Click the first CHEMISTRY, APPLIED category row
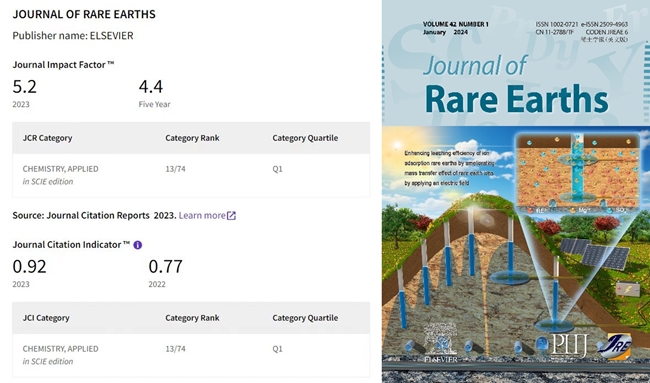650x383 pixels. coord(191,175)
